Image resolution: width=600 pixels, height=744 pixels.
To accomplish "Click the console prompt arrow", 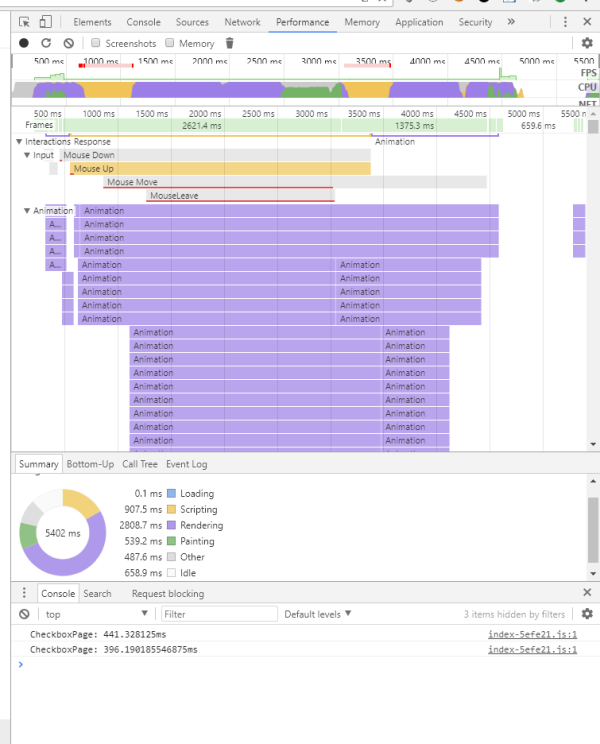I will 20,664.
